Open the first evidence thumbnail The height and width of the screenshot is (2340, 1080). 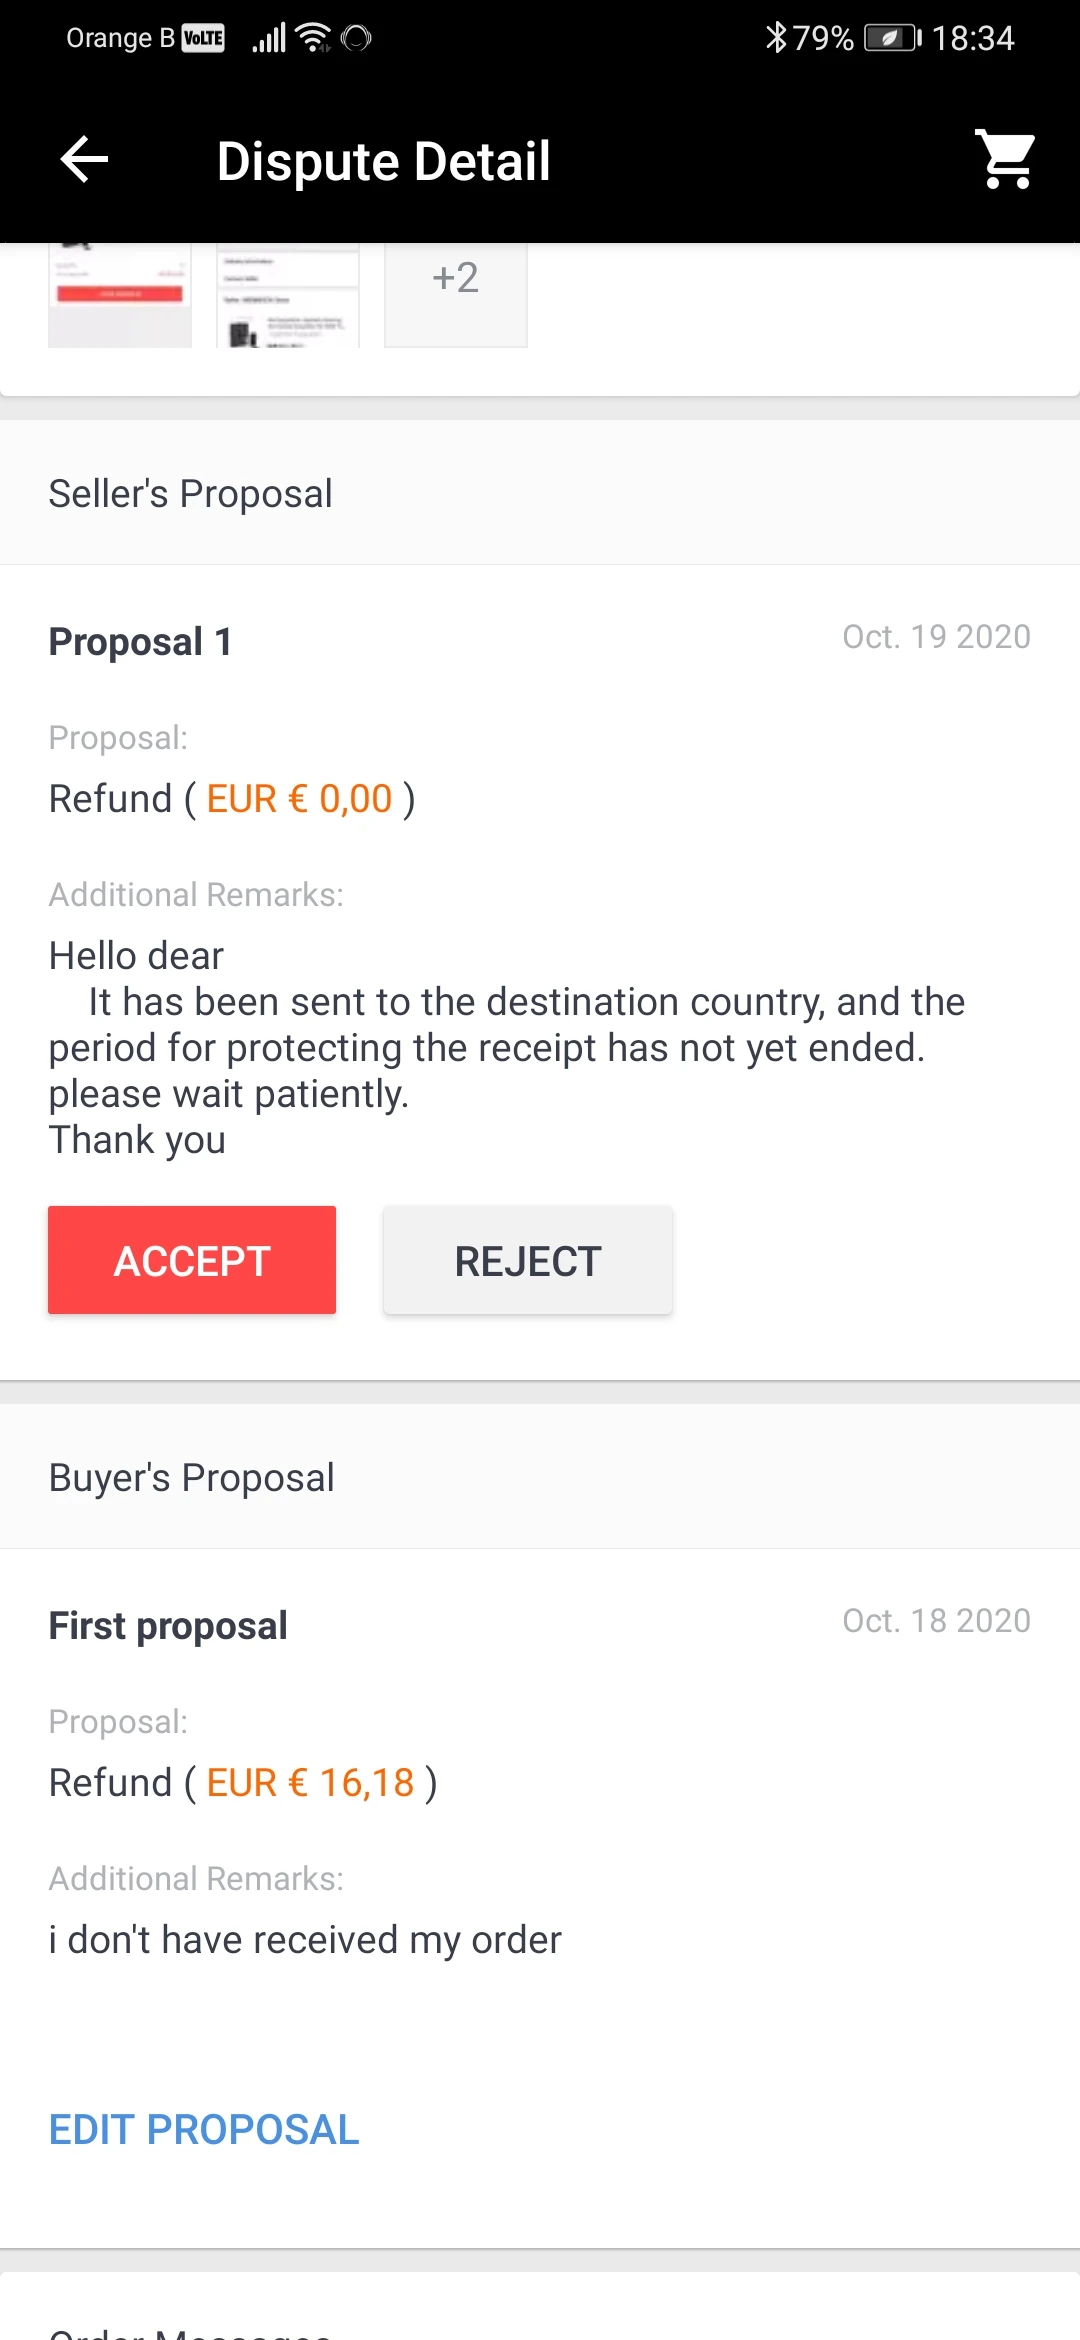click(120, 296)
